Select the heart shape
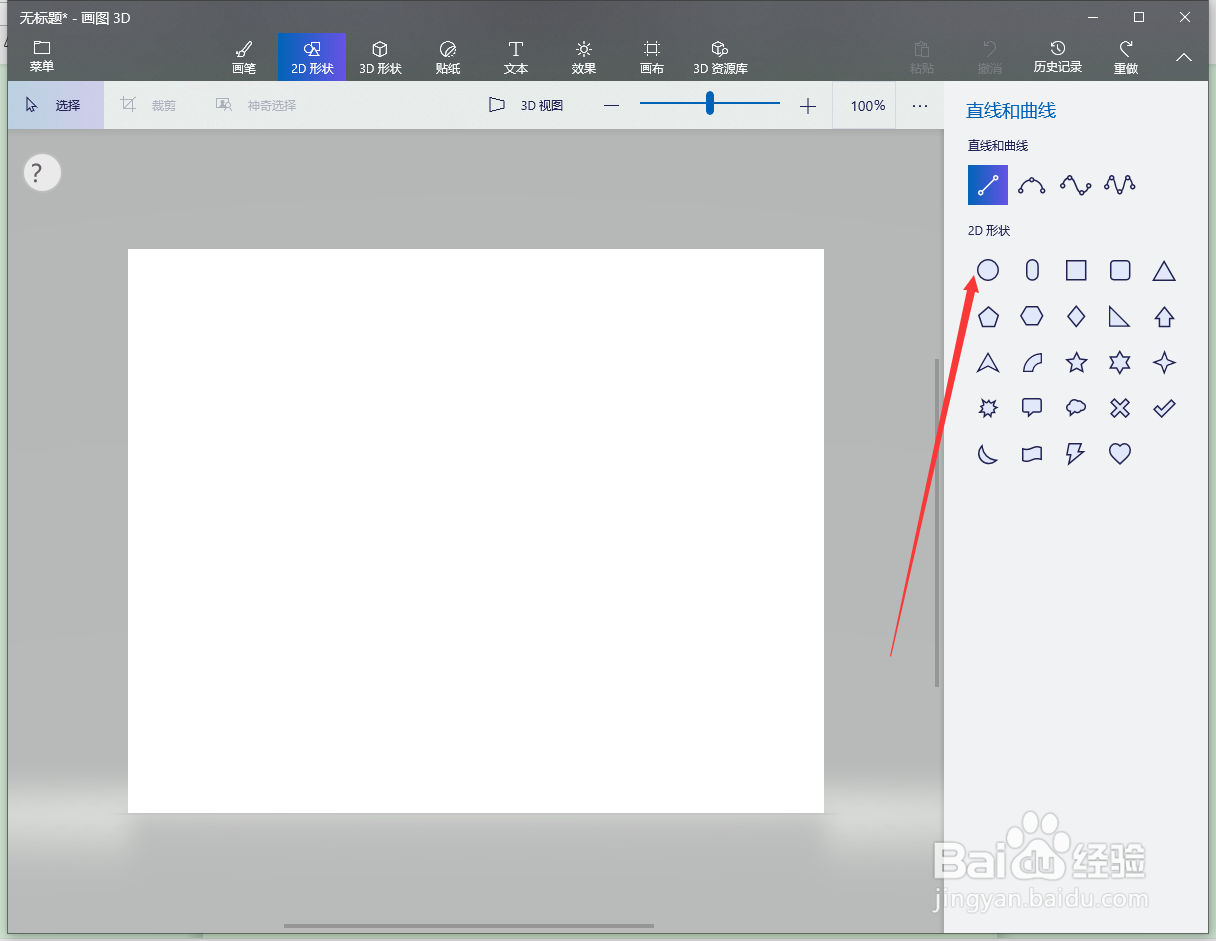Viewport: 1216px width, 941px height. [1120, 454]
